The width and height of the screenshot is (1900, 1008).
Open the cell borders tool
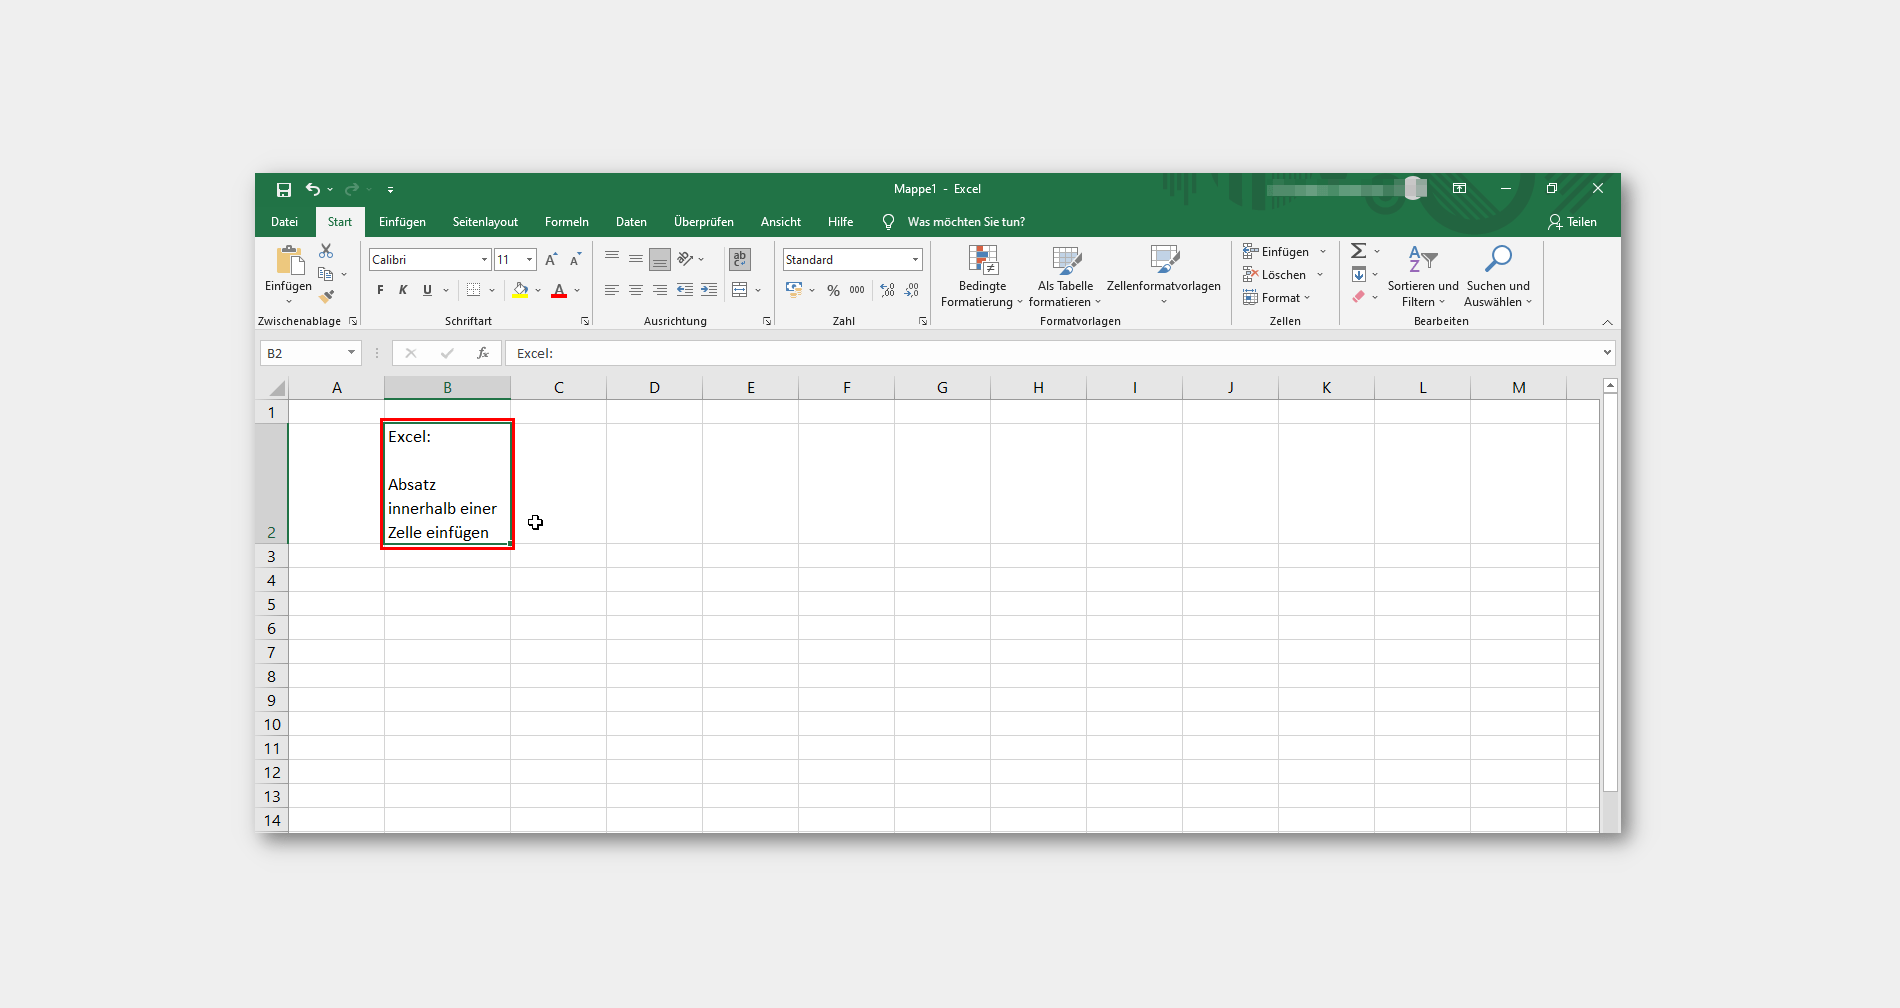474,290
